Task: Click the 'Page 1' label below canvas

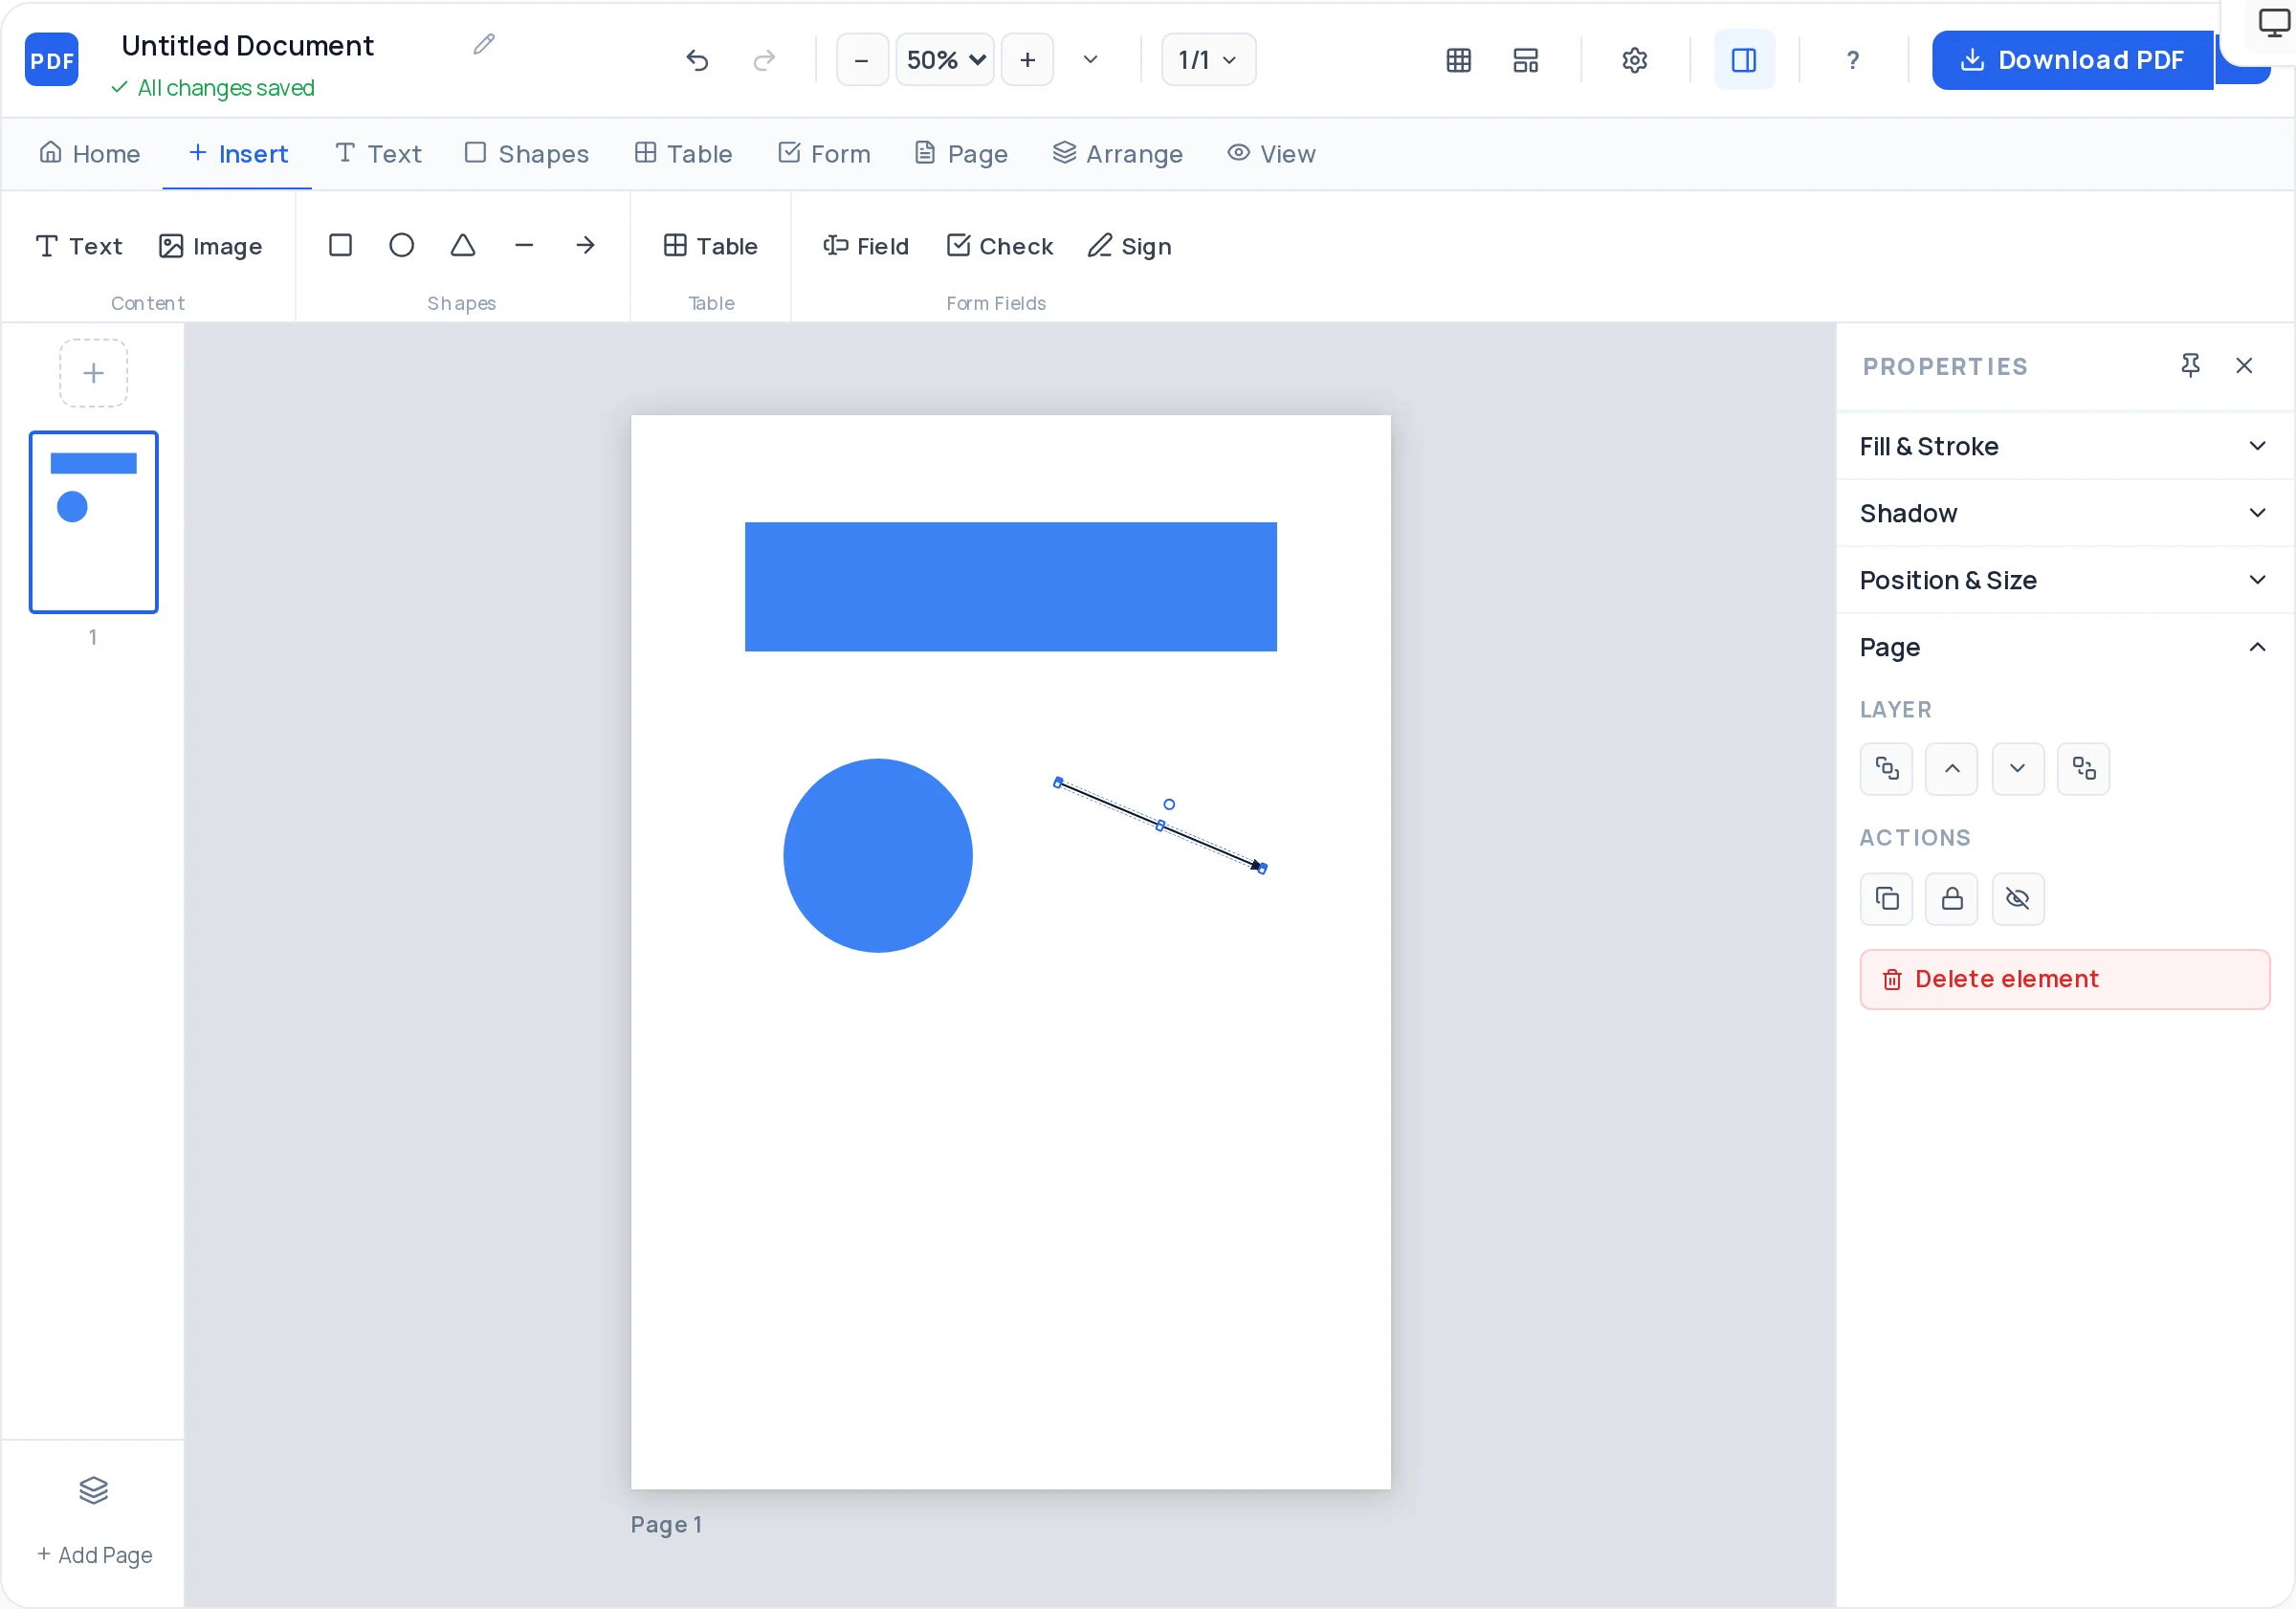Action: tap(666, 1524)
